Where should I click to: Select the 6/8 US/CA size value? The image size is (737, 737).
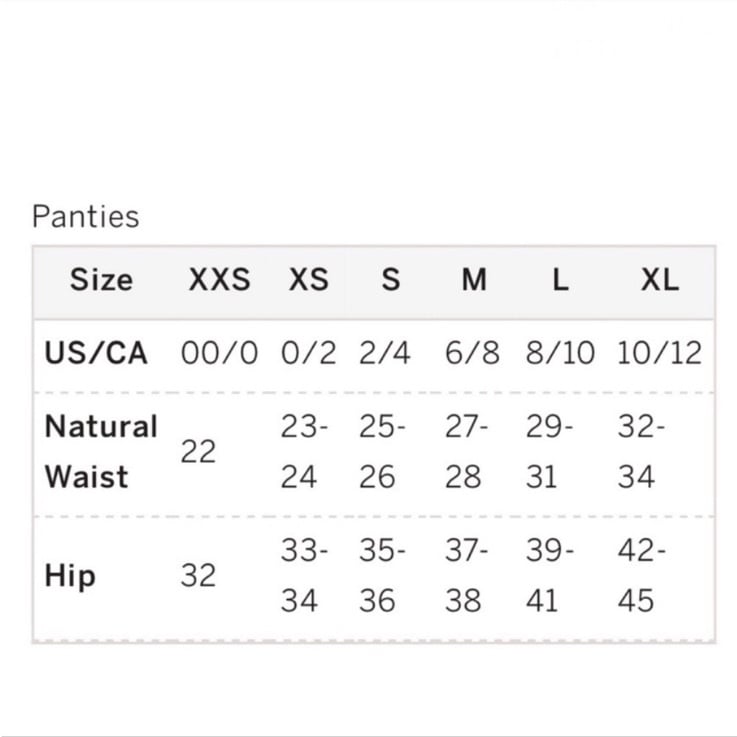pos(473,353)
